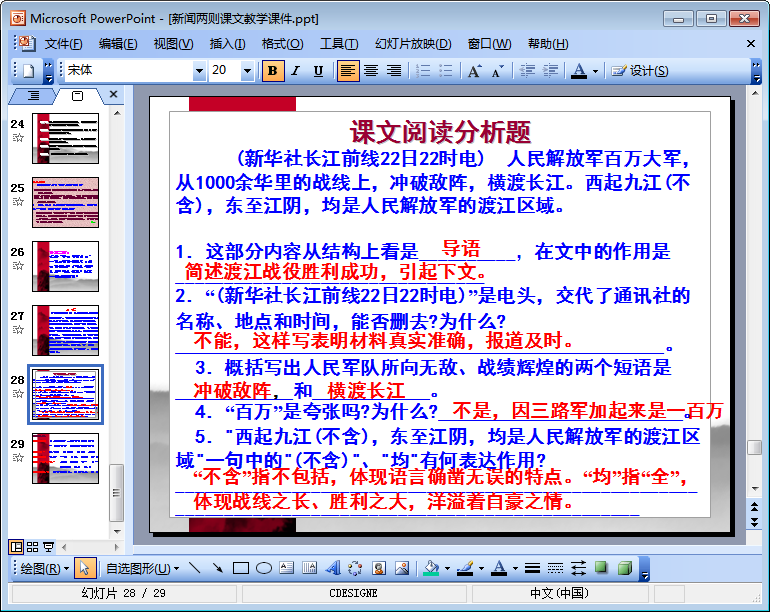770x612 pixels.
Task: Switch to the Outline tab
Action: (33, 96)
